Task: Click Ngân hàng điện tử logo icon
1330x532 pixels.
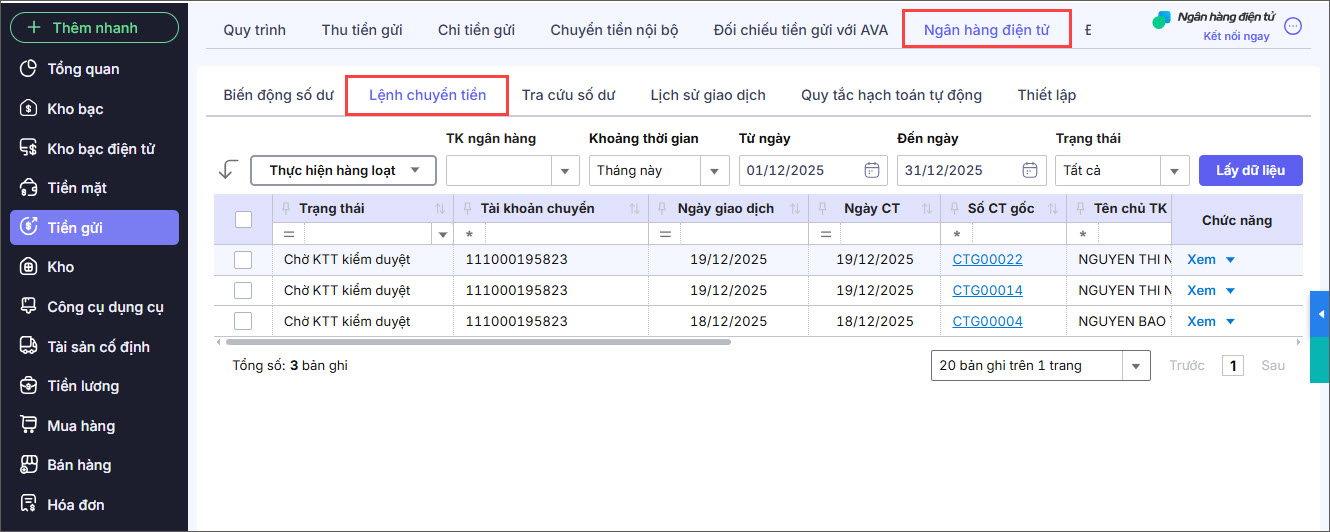Action: pyautogui.click(x=1161, y=19)
